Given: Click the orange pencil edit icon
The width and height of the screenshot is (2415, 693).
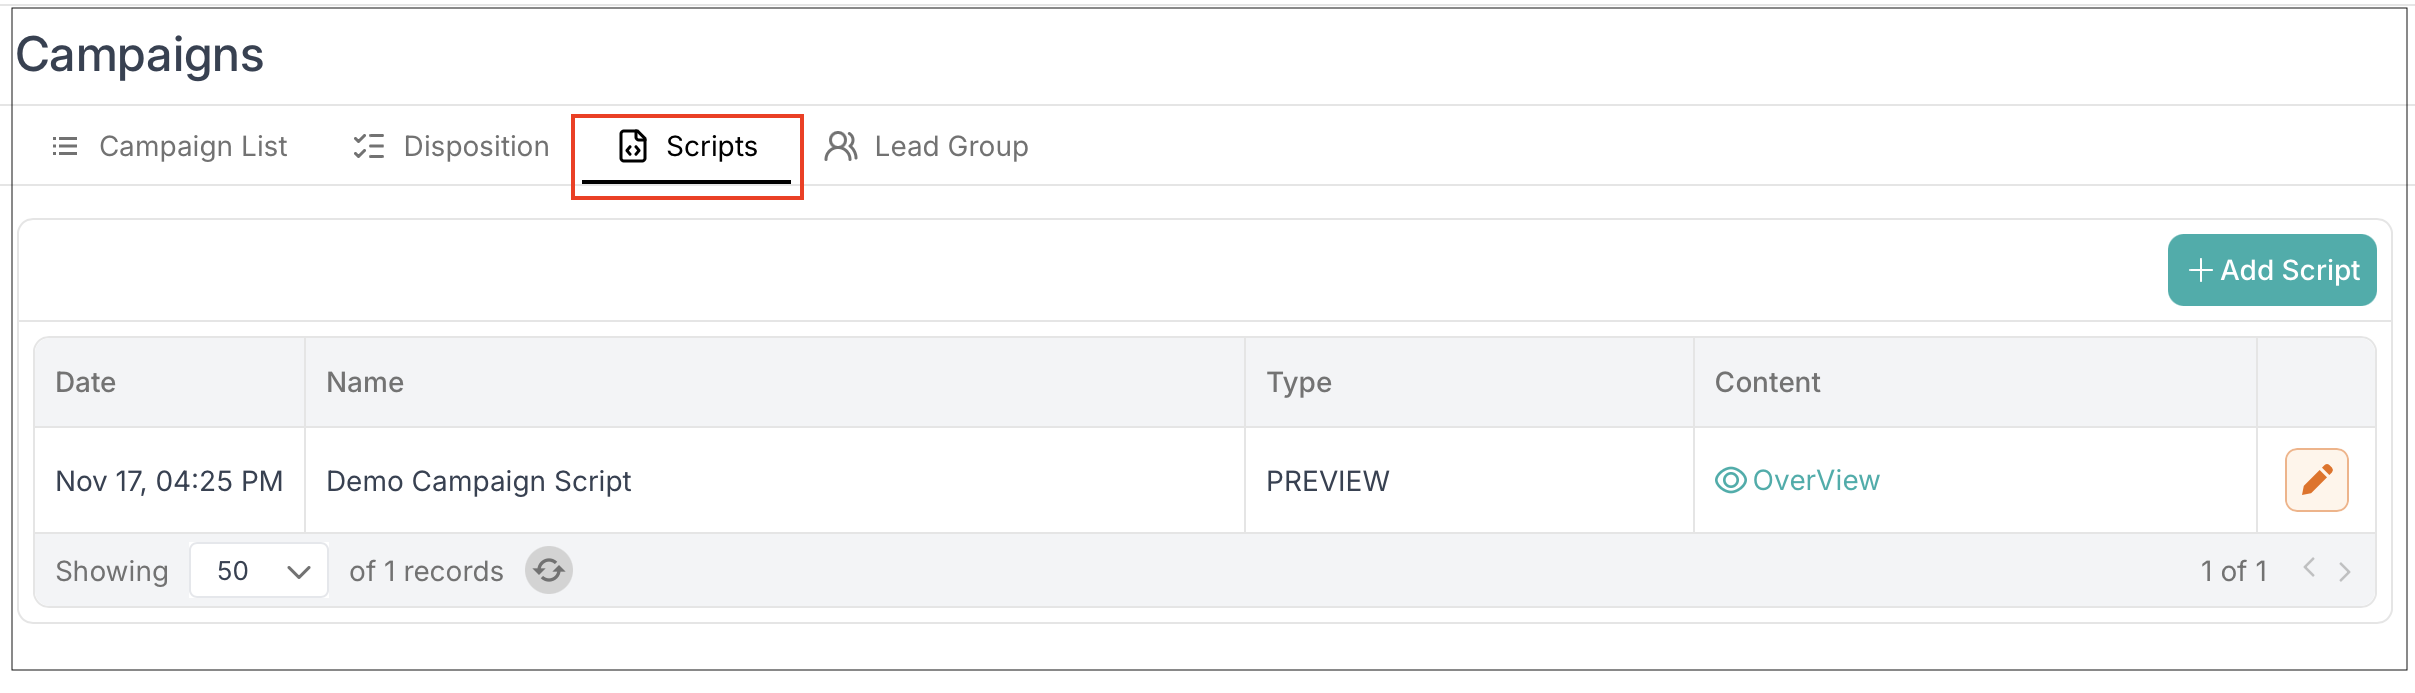Looking at the screenshot, I should coord(2316,480).
